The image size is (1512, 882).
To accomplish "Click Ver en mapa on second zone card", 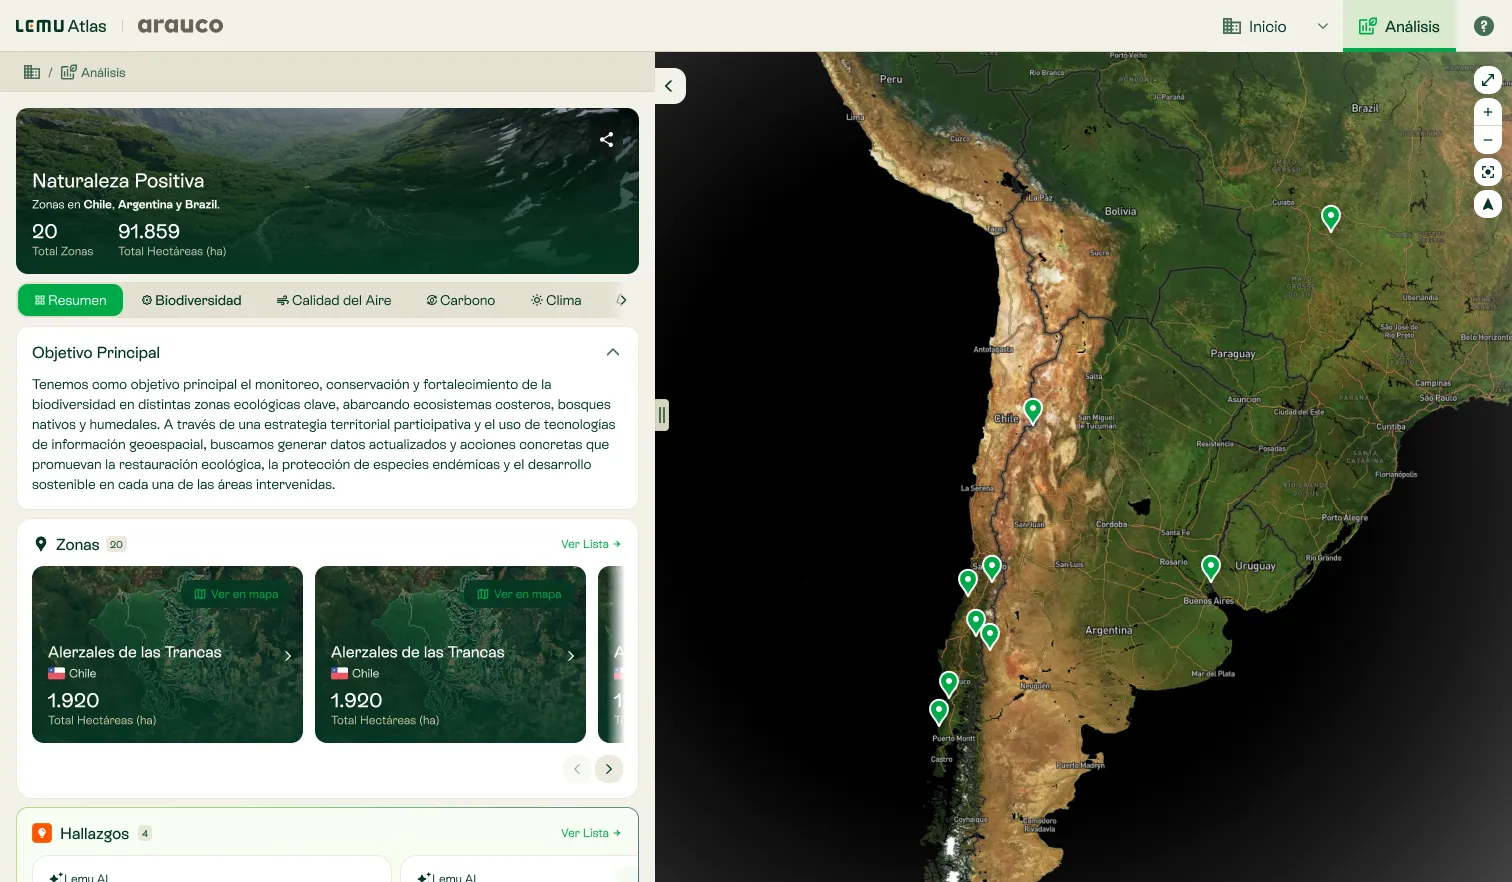I will click(x=520, y=594).
